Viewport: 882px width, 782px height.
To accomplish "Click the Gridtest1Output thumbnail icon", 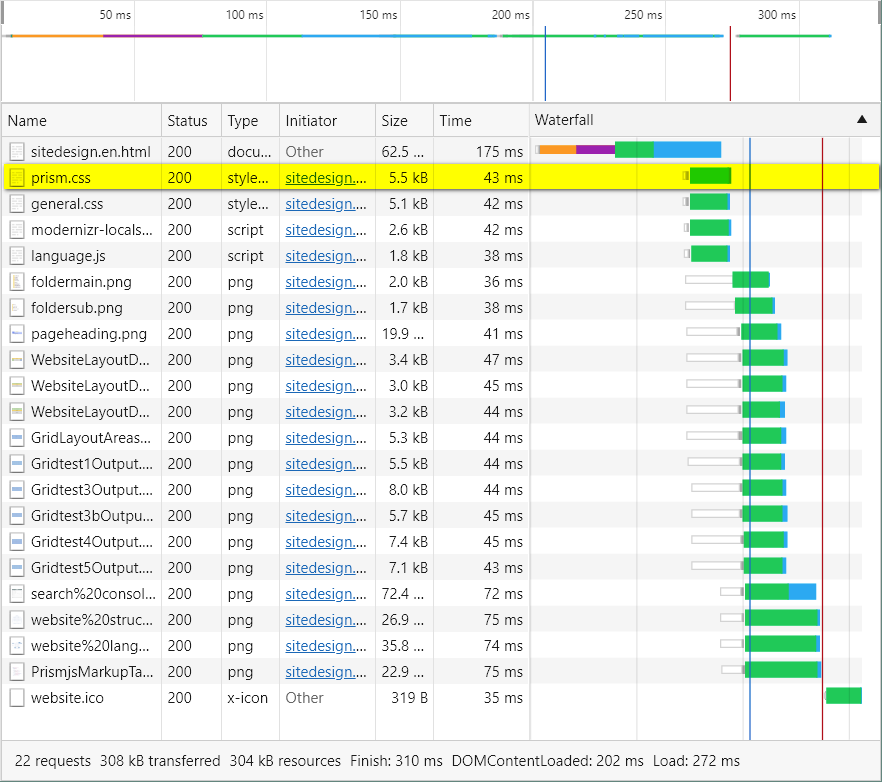I will tap(17, 464).
